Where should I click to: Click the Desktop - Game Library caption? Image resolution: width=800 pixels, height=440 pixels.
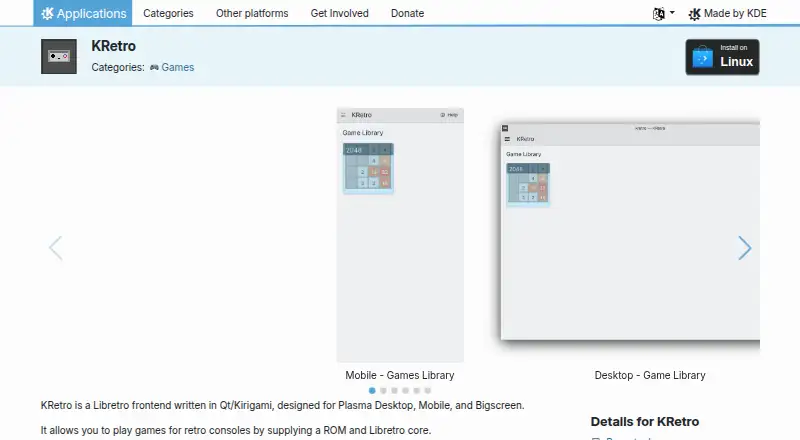coord(650,375)
